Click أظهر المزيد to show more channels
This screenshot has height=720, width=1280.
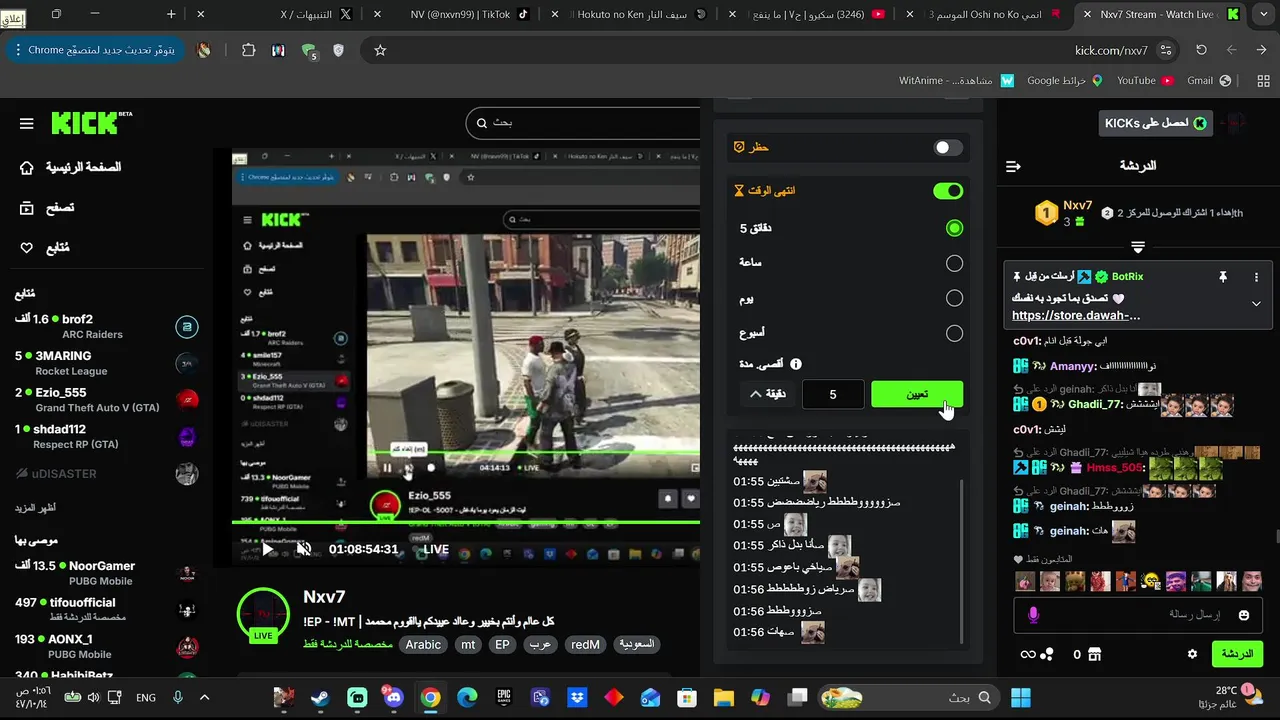36,508
